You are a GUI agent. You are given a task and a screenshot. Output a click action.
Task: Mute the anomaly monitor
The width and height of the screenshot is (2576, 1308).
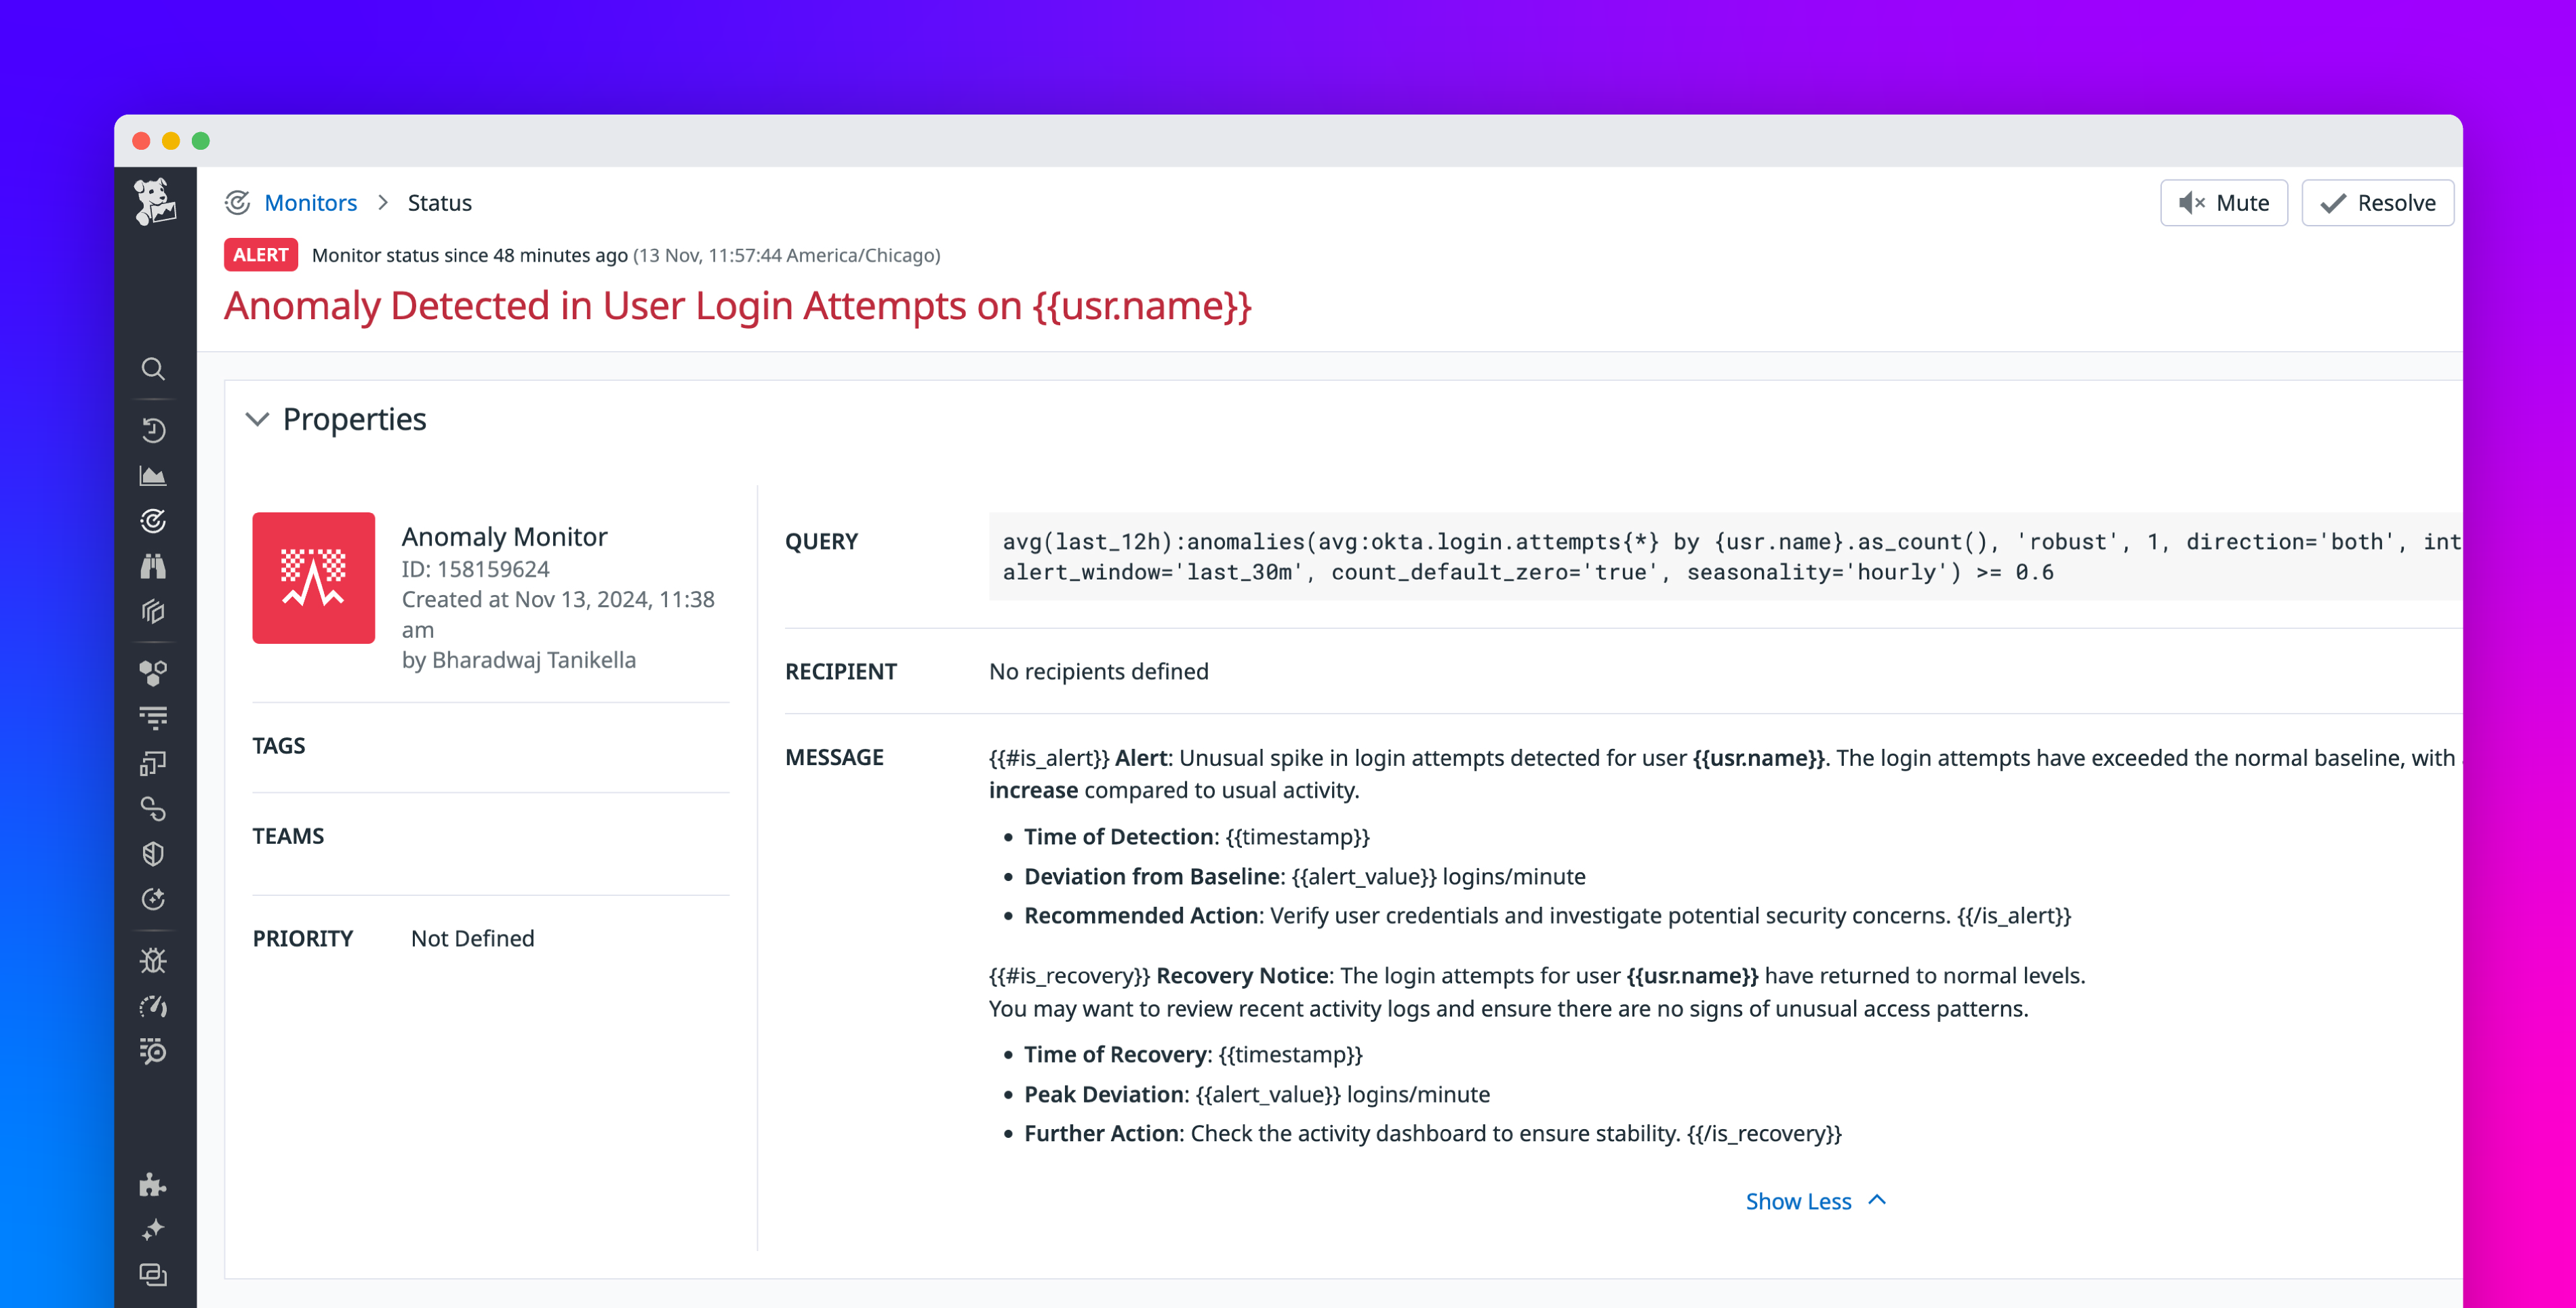[2224, 202]
